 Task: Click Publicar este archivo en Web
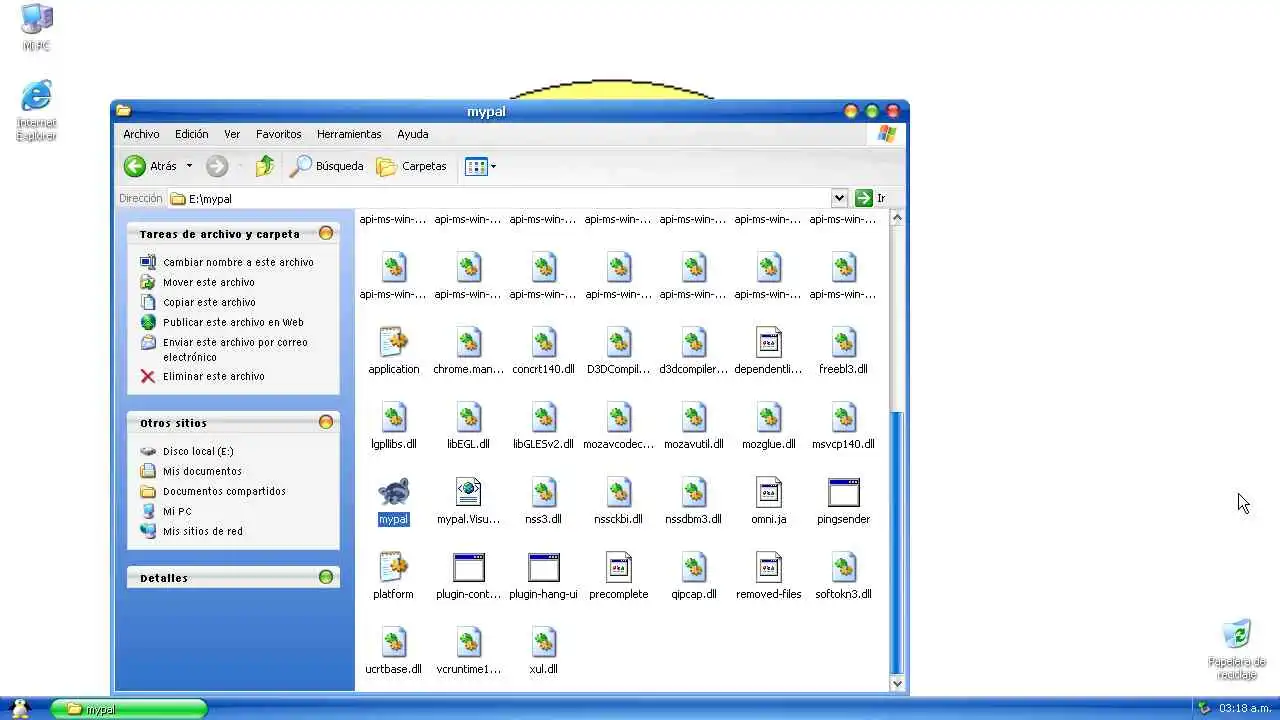tap(233, 322)
